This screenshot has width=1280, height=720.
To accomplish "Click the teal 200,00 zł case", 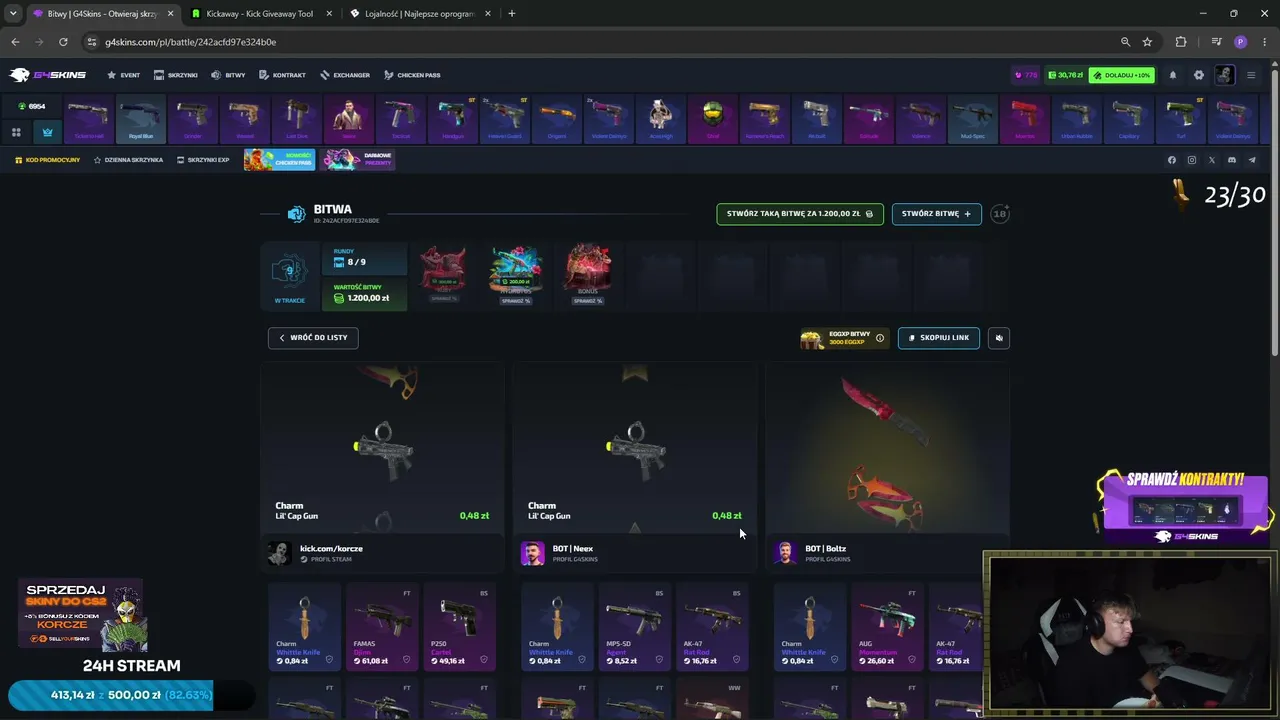I will (516, 268).
